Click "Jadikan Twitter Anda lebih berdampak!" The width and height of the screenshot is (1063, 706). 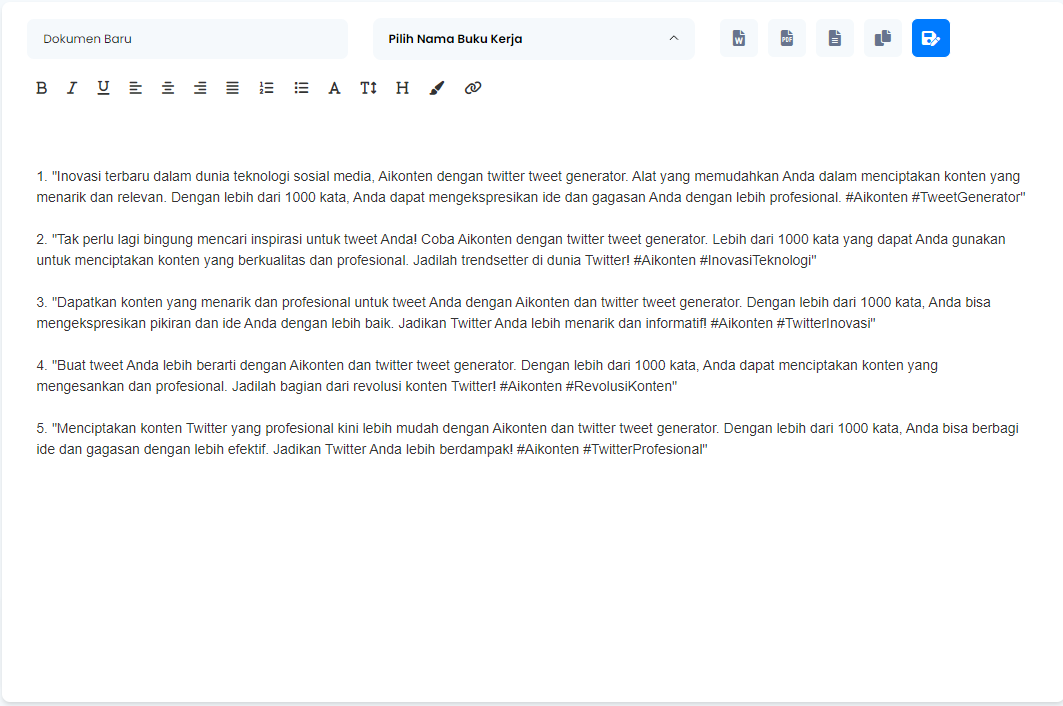click(x=393, y=450)
